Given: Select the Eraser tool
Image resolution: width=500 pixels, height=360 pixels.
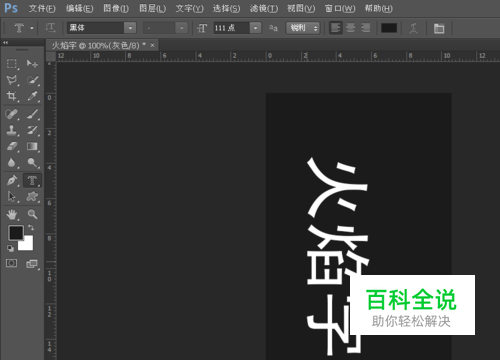Looking at the screenshot, I should [12, 146].
